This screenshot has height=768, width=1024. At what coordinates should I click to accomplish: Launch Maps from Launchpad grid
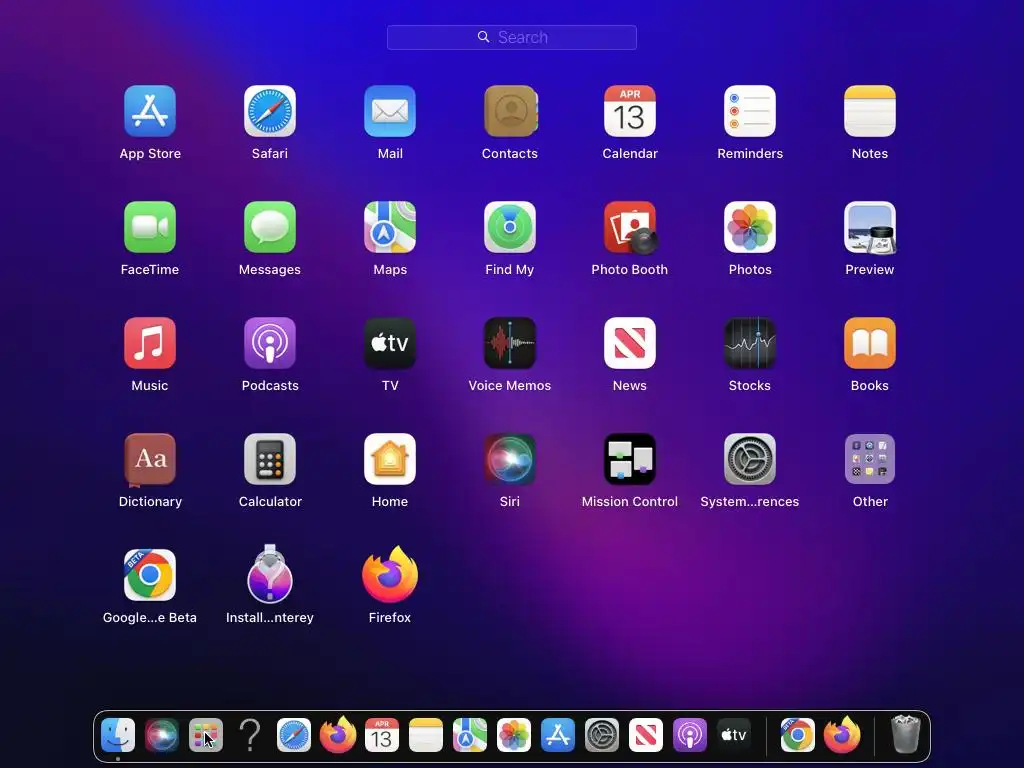coord(390,227)
